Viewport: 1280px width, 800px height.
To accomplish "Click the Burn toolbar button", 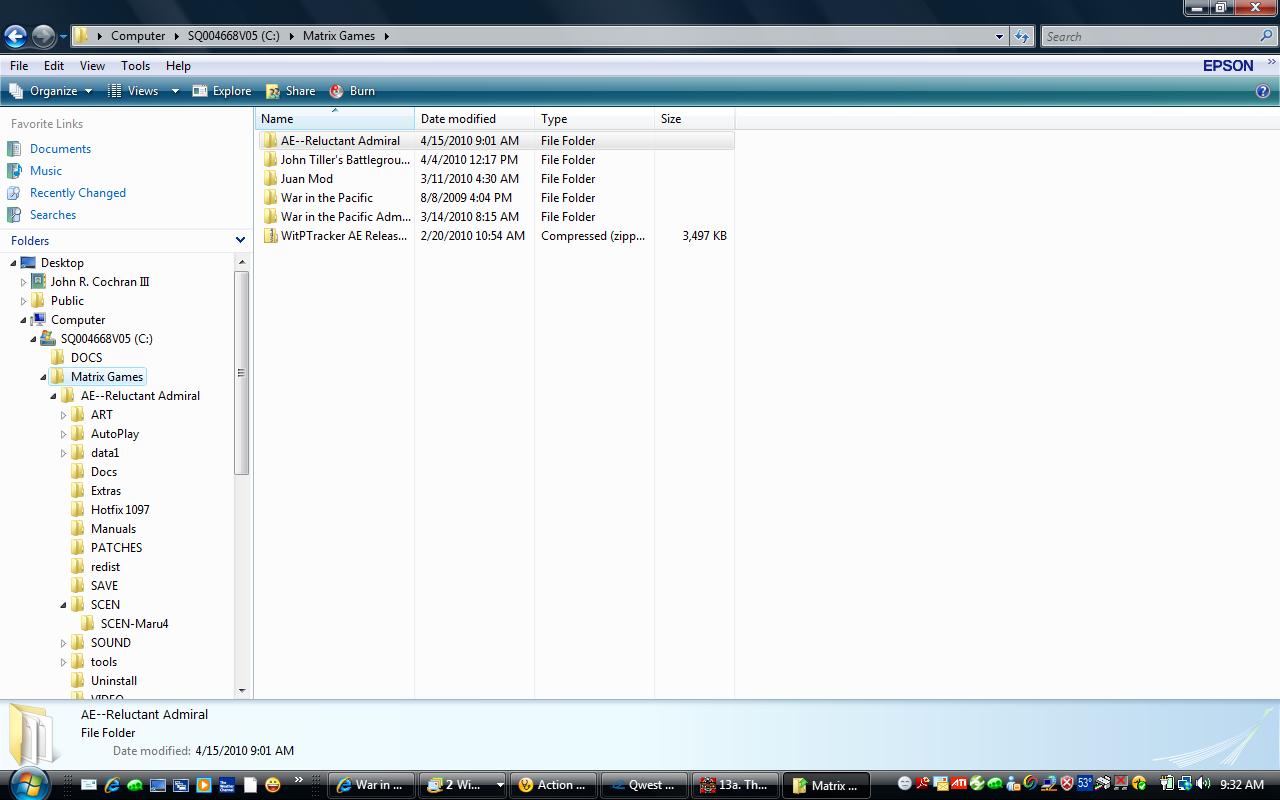I will (x=352, y=91).
